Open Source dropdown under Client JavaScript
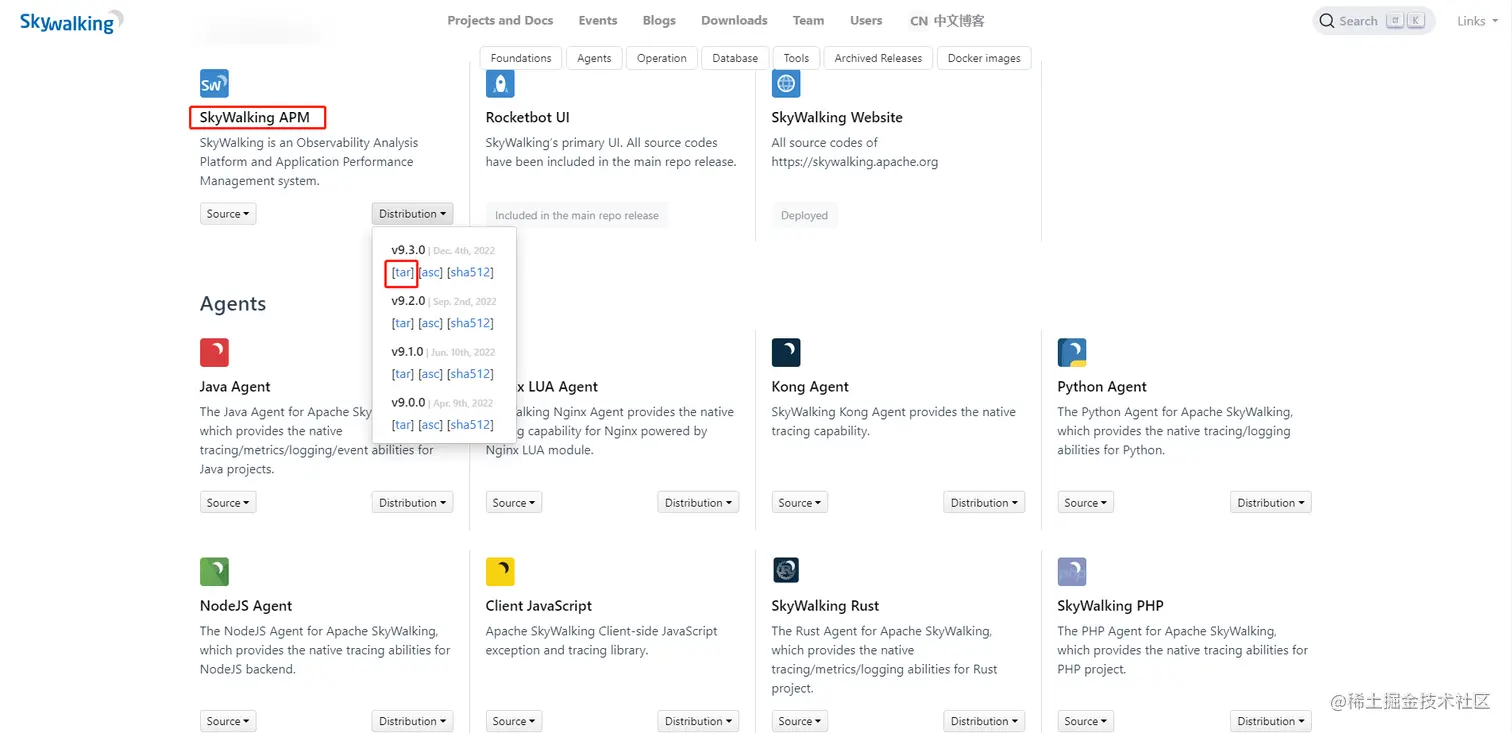1512x733 pixels. (514, 721)
